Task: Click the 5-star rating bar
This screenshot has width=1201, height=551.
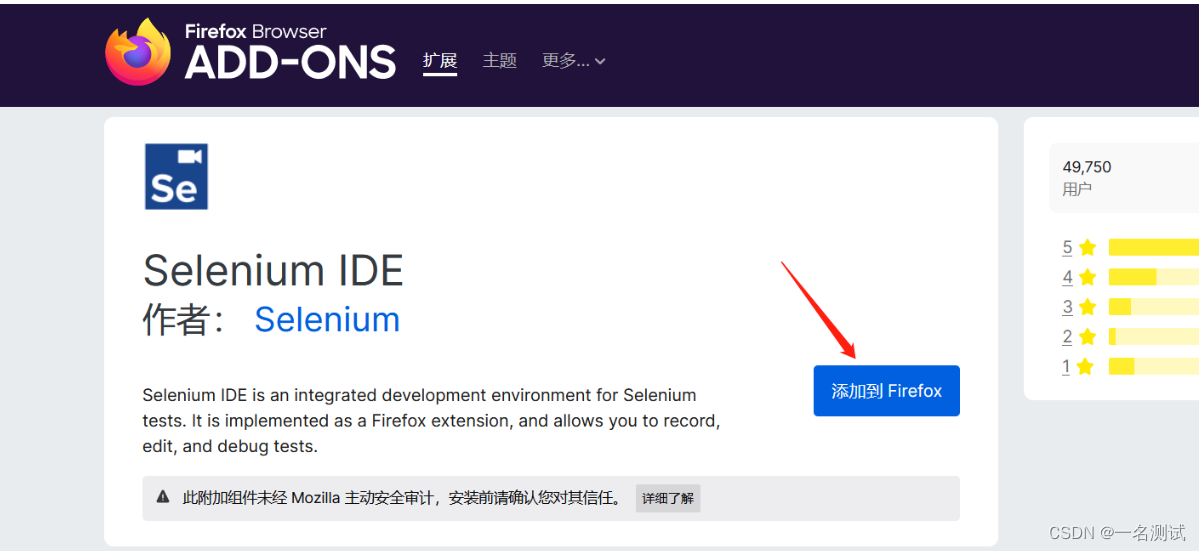Action: click(x=1154, y=247)
